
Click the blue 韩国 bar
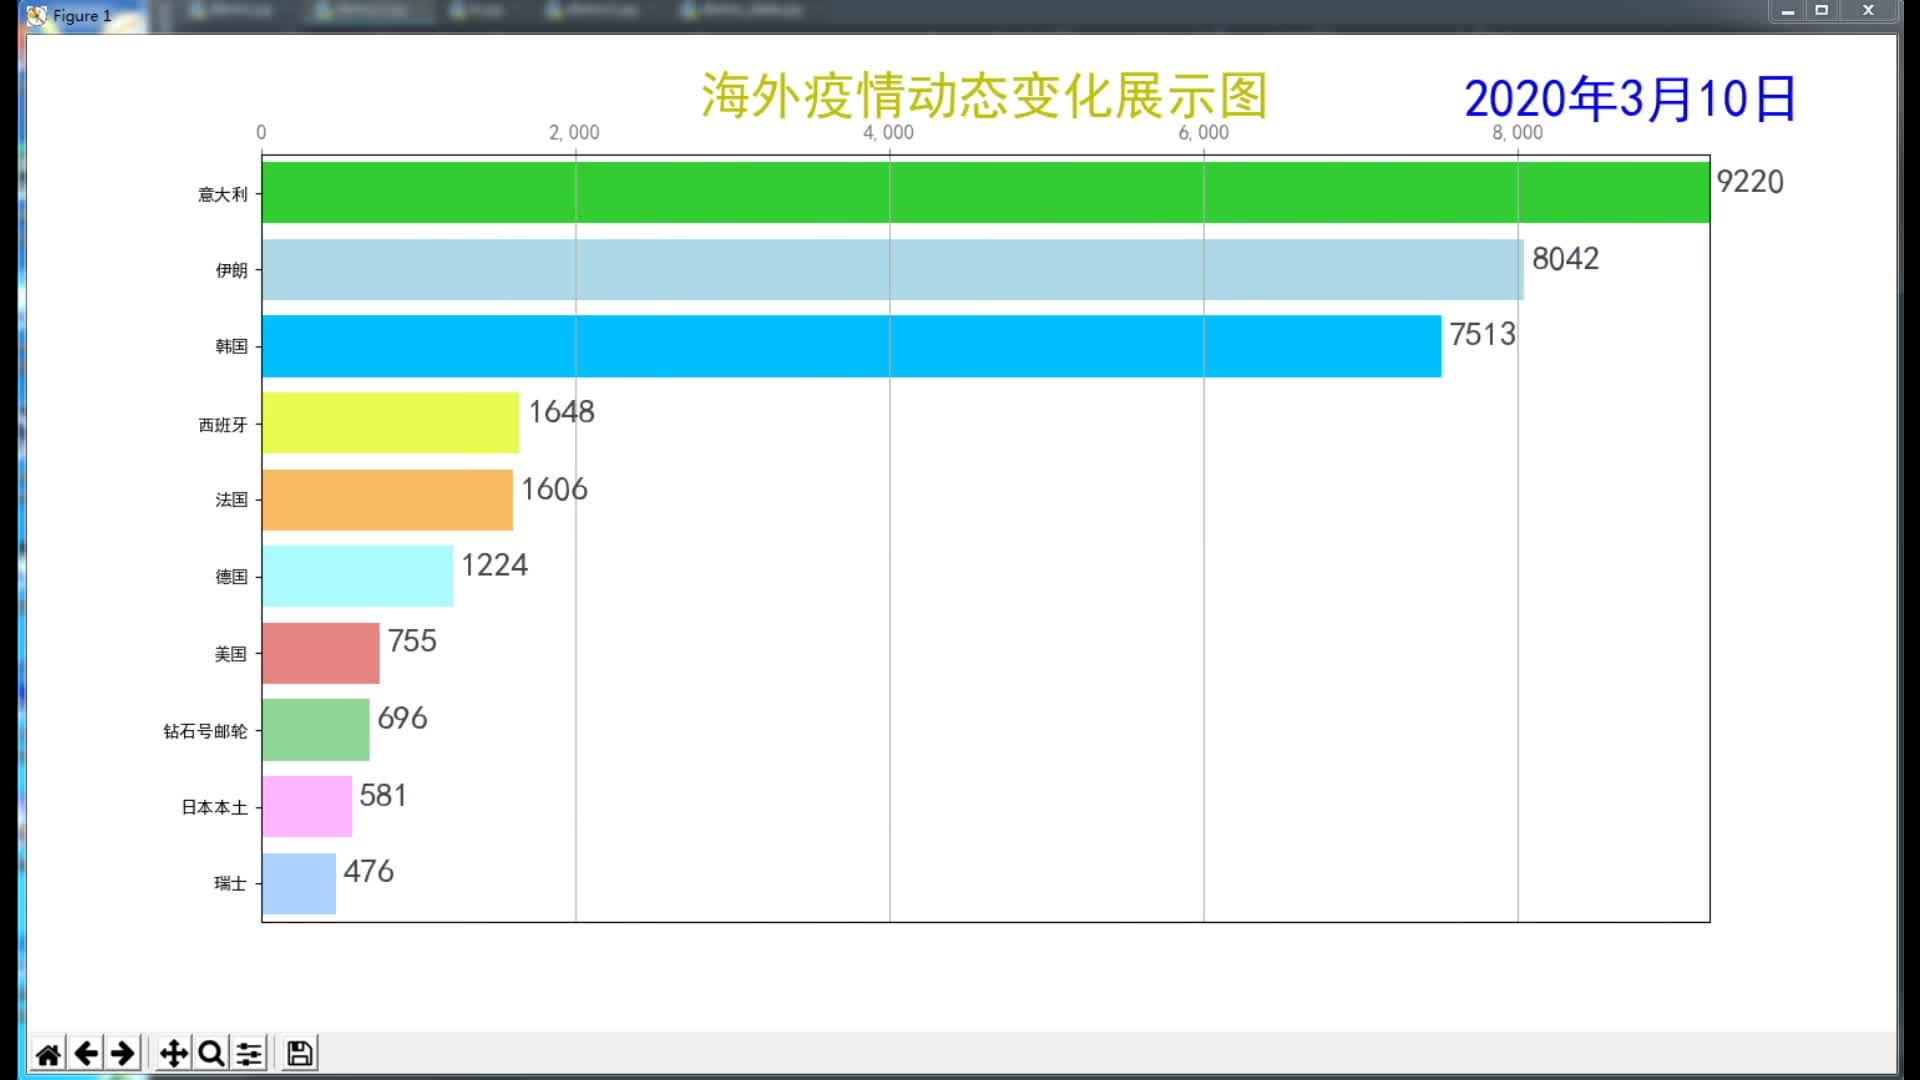tap(852, 346)
